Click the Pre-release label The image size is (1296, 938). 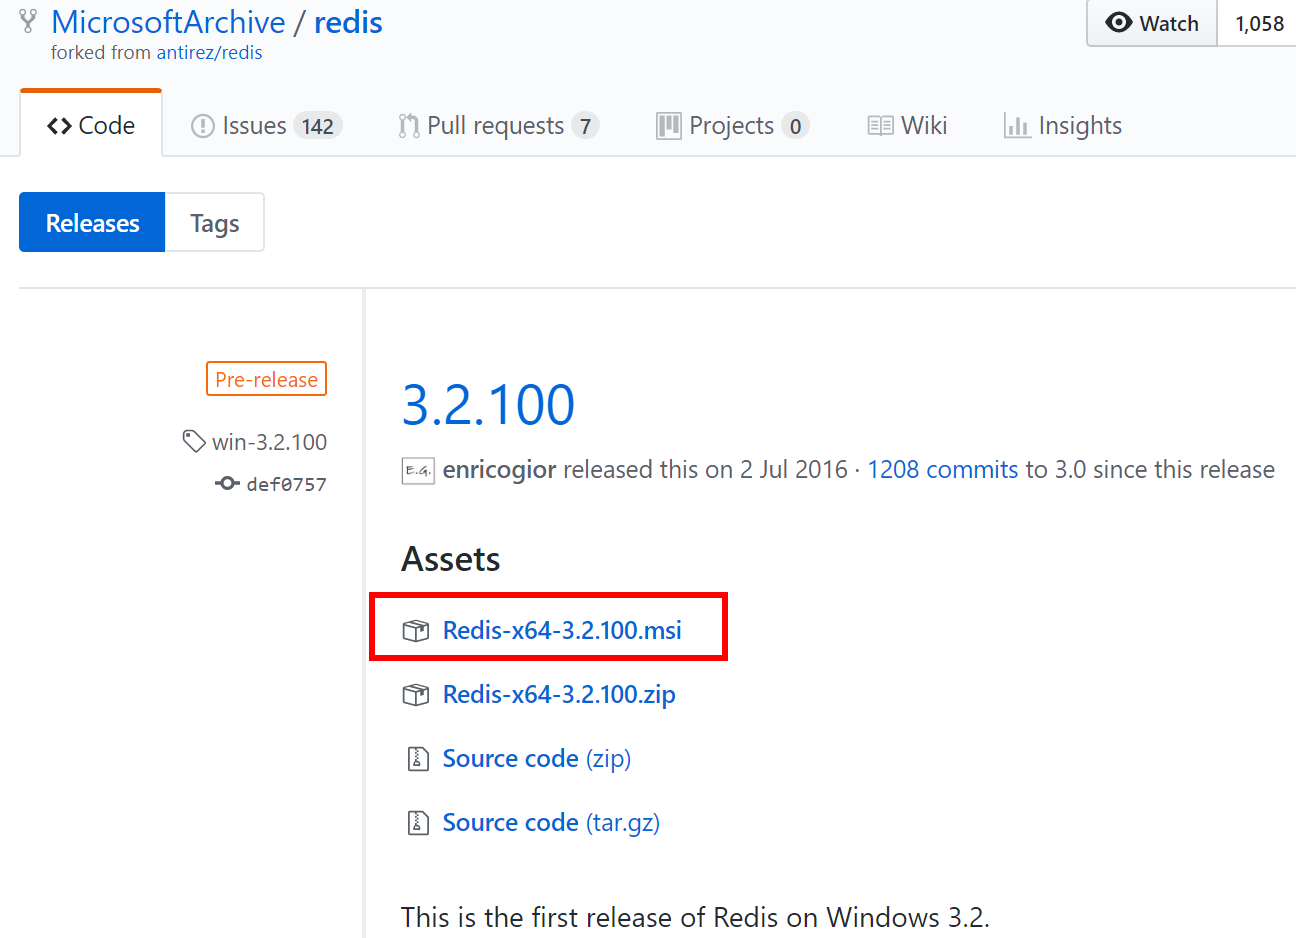(x=266, y=379)
